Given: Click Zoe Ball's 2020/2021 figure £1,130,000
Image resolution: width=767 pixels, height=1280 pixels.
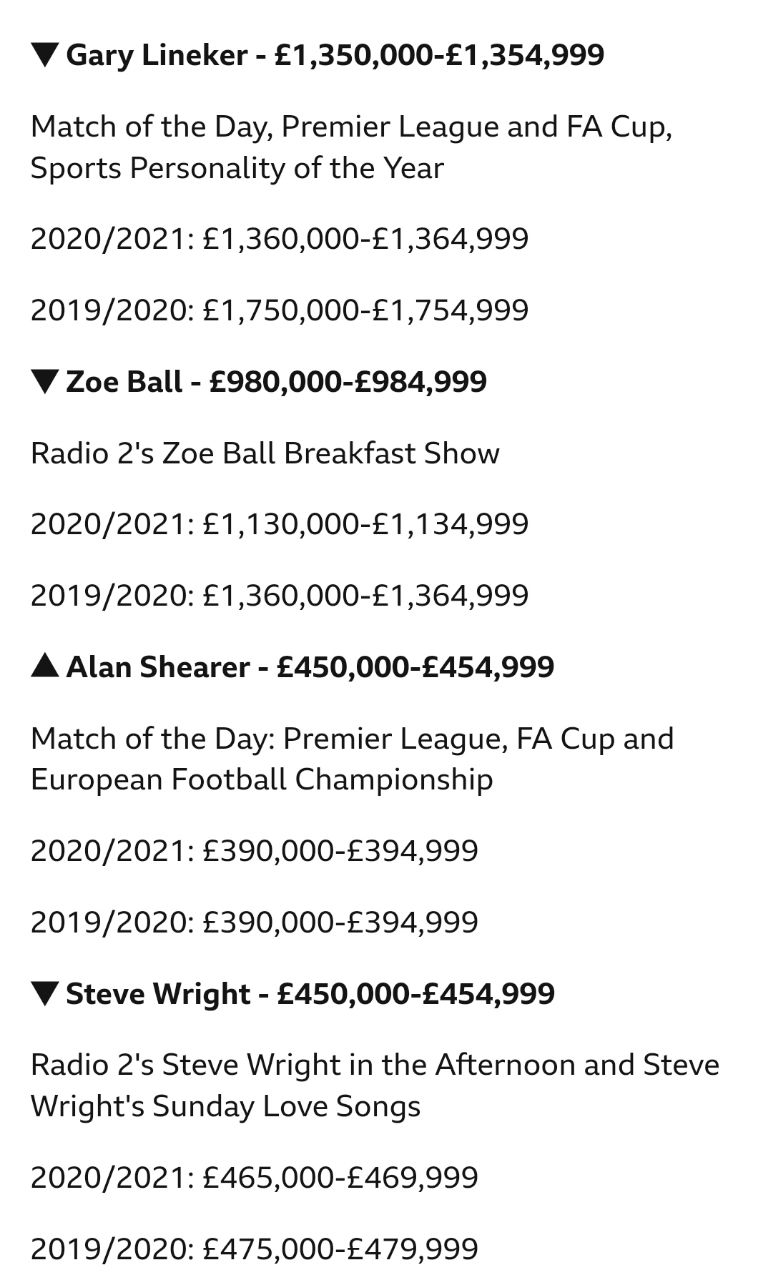Looking at the screenshot, I should click(280, 524).
